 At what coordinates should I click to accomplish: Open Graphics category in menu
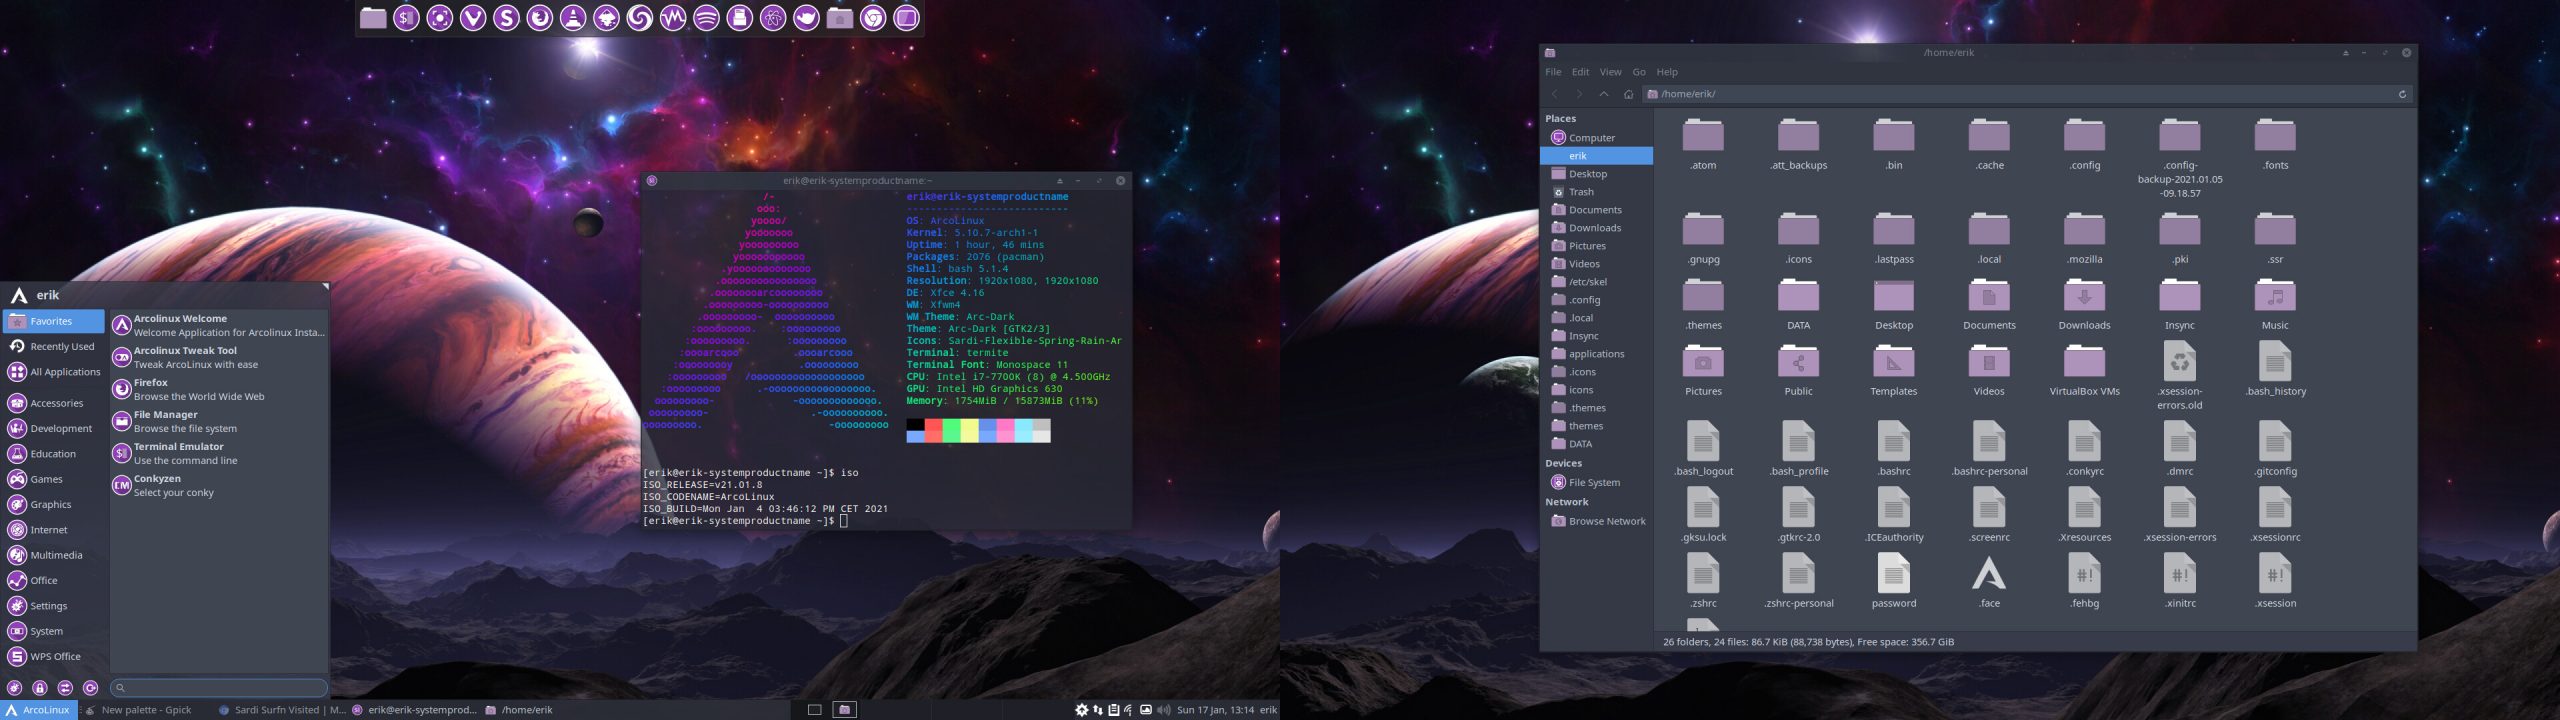coord(54,504)
